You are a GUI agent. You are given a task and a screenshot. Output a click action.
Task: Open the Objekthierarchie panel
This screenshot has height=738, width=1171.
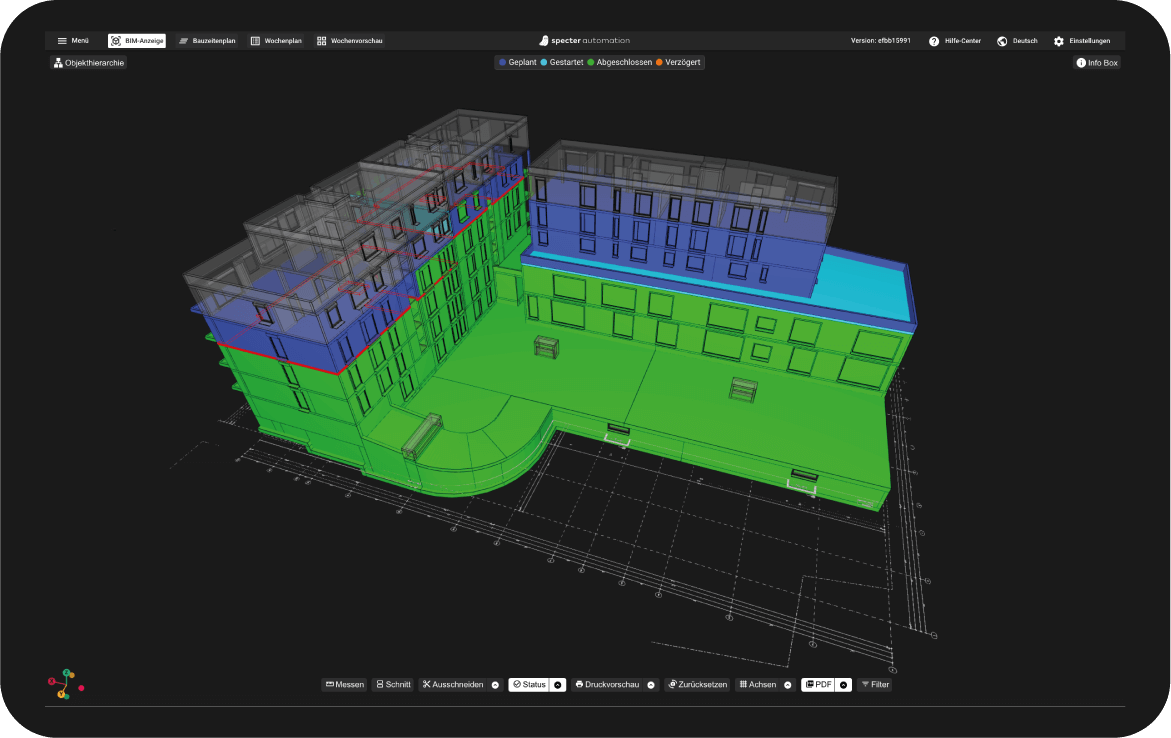[88, 62]
